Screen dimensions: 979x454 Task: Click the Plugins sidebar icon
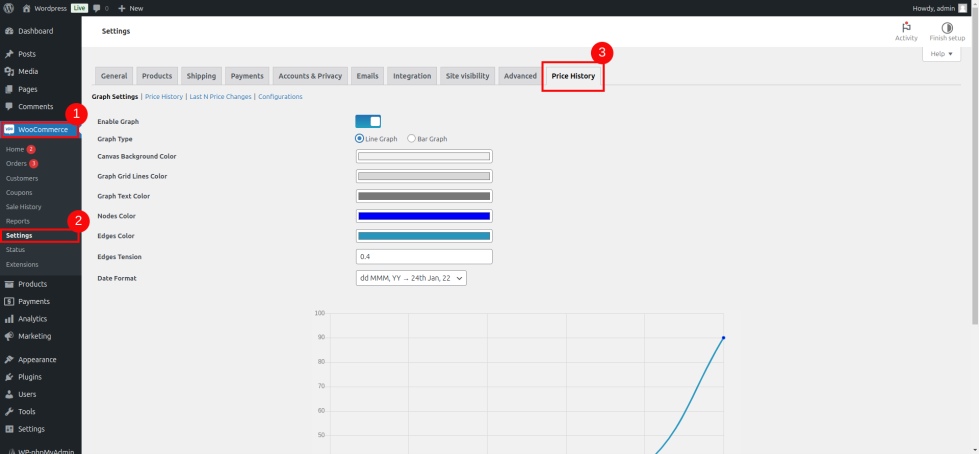coord(9,377)
